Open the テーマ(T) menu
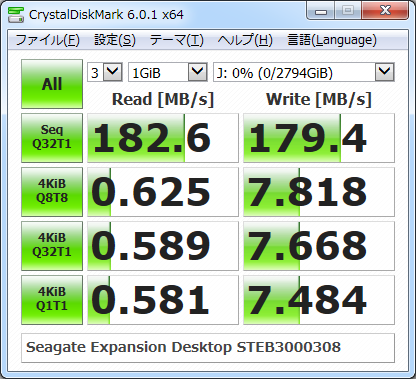This screenshot has width=416, height=379. click(x=177, y=40)
